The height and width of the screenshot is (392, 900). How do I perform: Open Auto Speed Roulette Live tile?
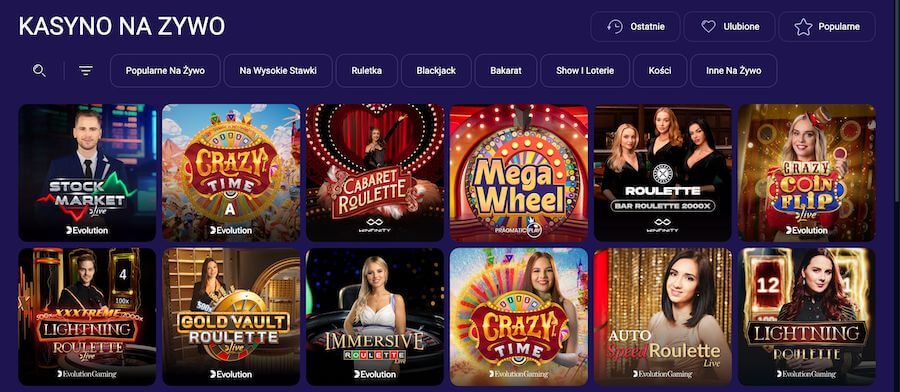coord(662,317)
